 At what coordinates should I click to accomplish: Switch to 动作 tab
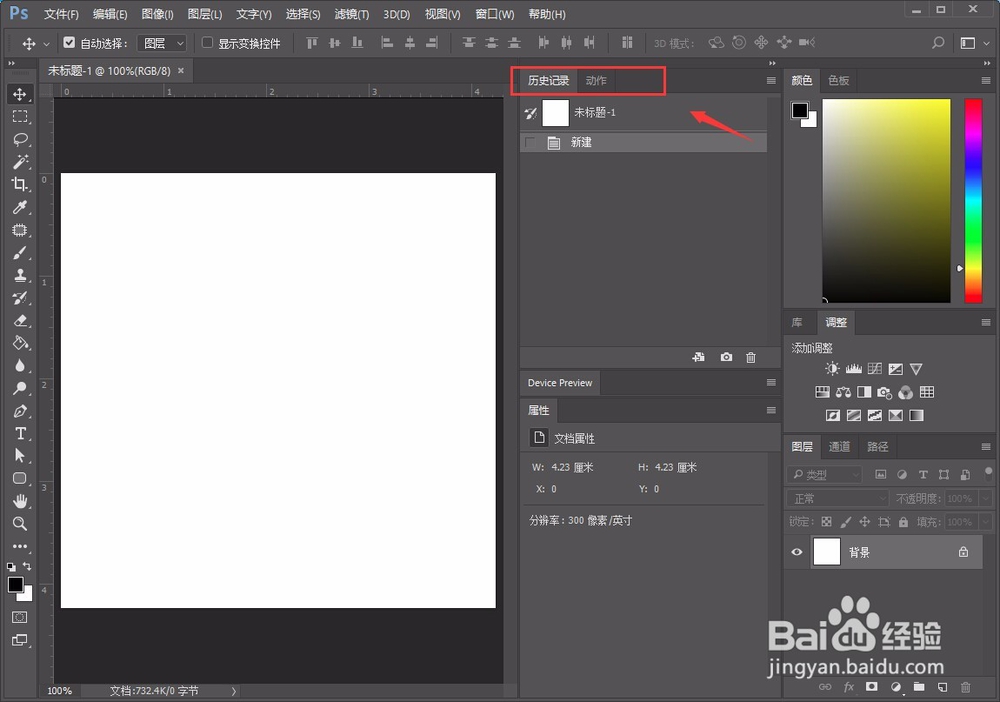(x=596, y=80)
